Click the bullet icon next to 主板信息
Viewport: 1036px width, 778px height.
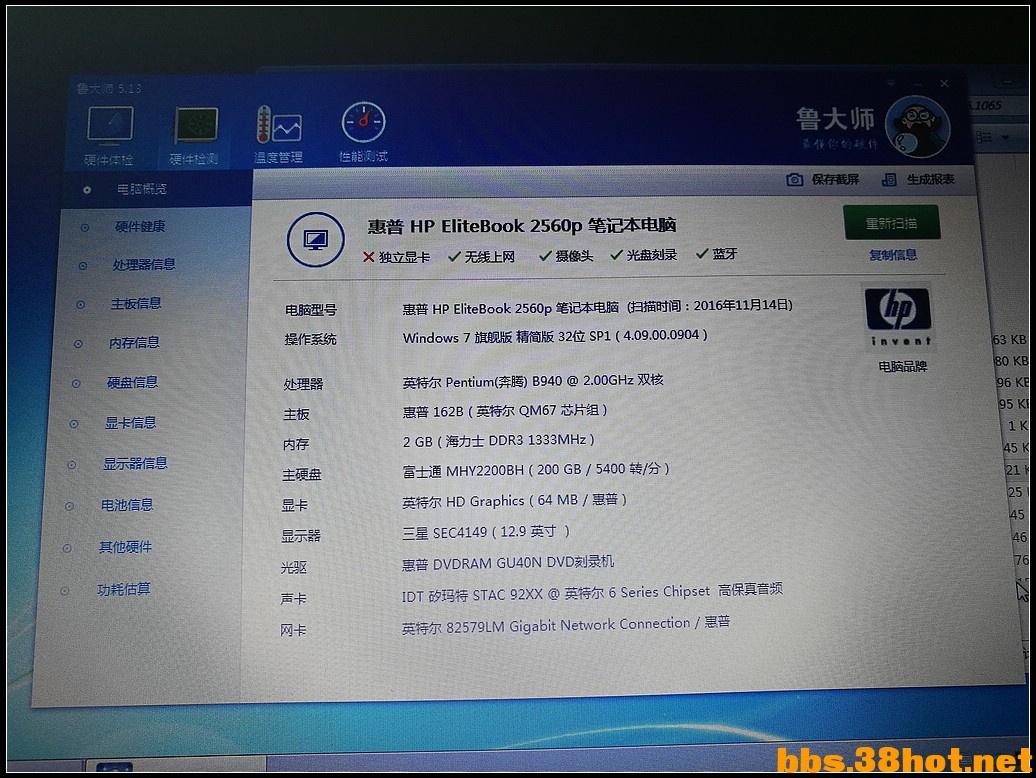(81, 304)
